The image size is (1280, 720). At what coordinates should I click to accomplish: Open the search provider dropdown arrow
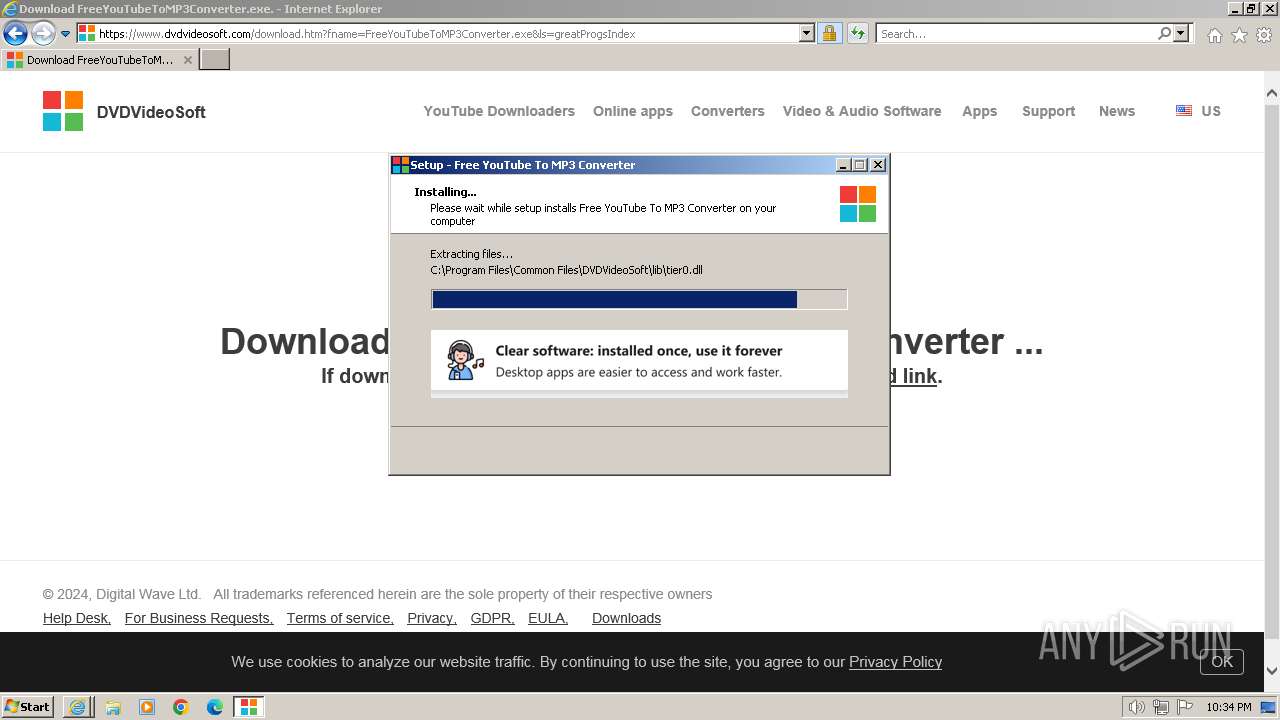pyautogui.click(x=1181, y=34)
